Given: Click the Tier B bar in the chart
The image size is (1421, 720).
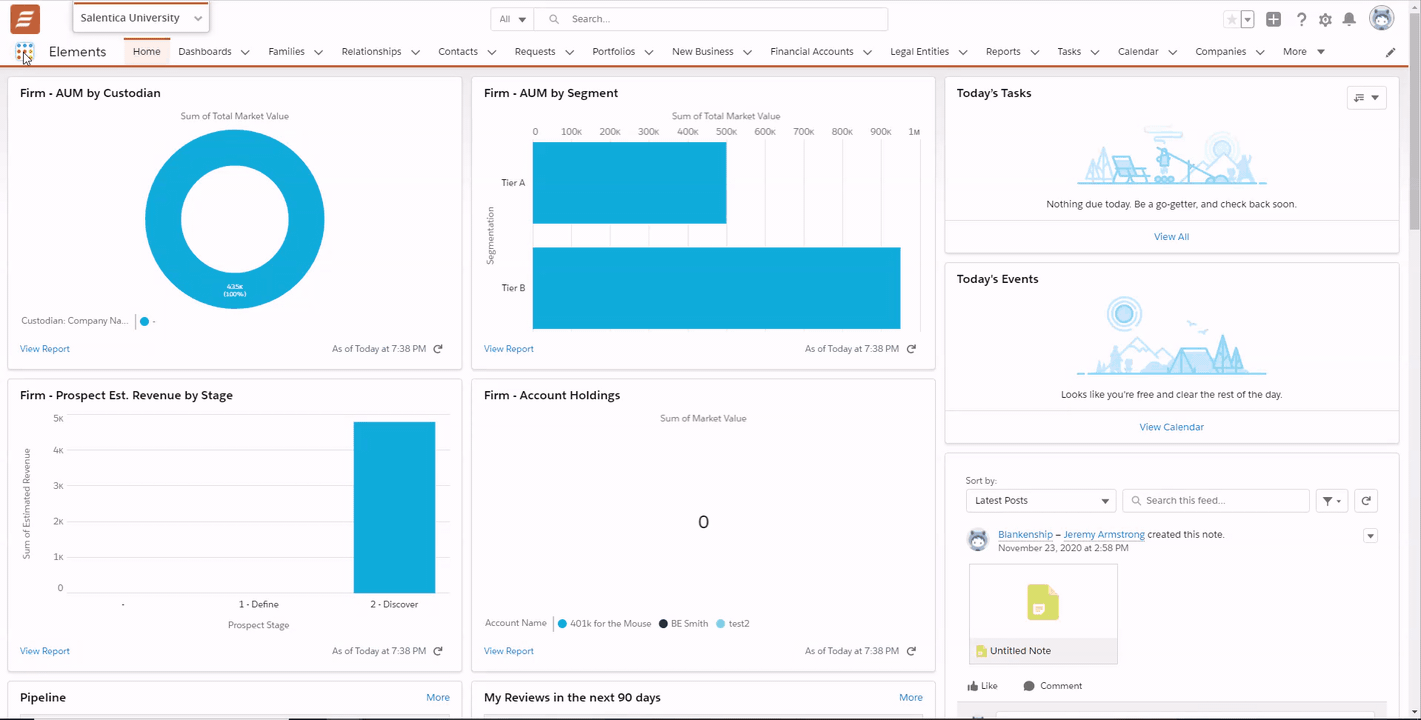Looking at the screenshot, I should coord(716,288).
